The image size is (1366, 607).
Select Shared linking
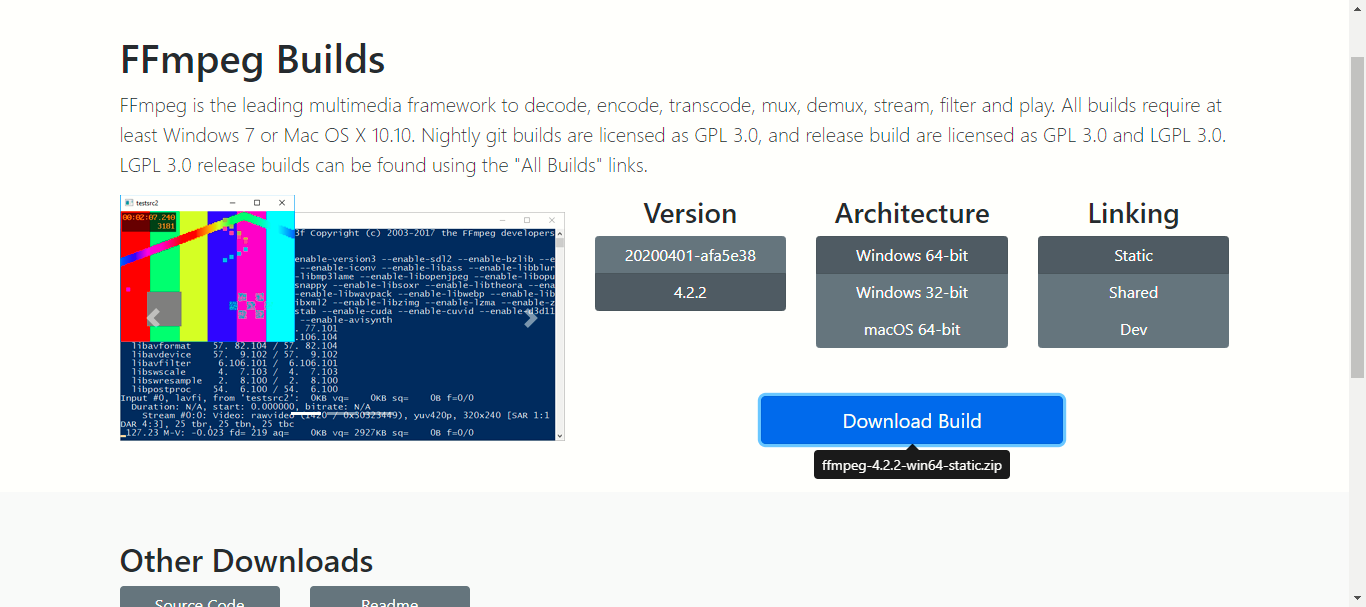click(x=1133, y=292)
